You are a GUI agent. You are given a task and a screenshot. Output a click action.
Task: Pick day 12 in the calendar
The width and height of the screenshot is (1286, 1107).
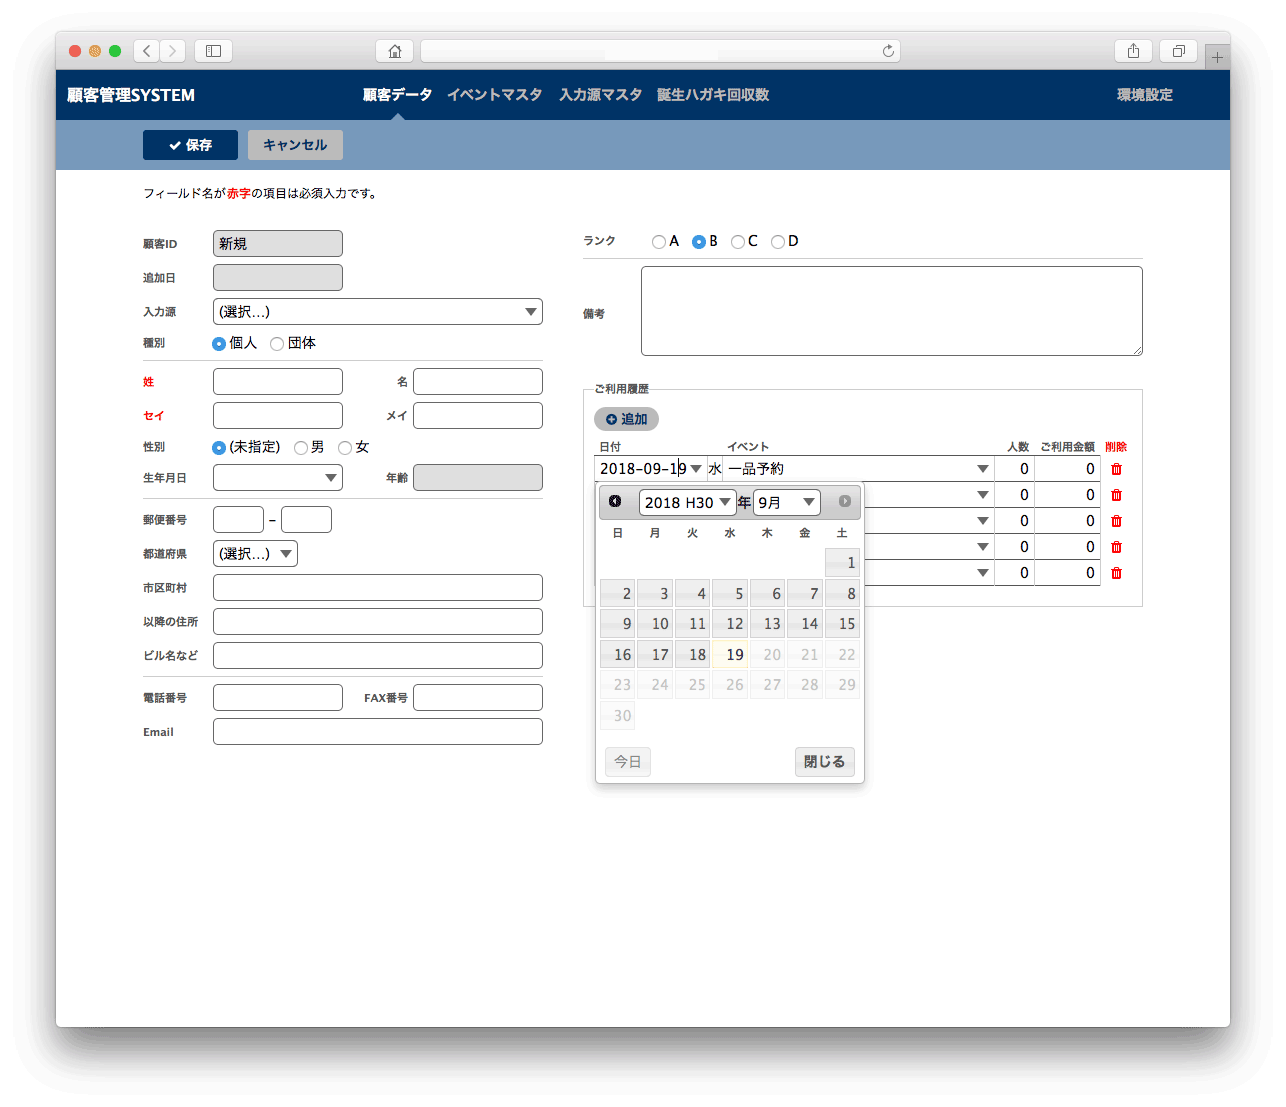pyautogui.click(x=730, y=623)
